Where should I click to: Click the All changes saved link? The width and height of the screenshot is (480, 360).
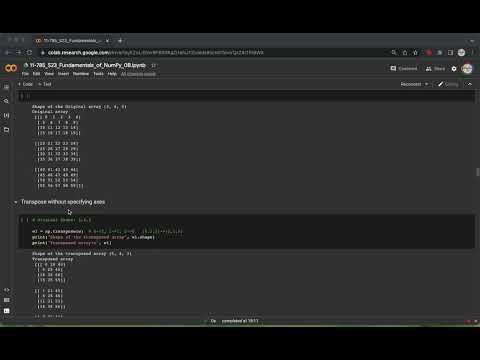pyautogui.click(x=138, y=74)
